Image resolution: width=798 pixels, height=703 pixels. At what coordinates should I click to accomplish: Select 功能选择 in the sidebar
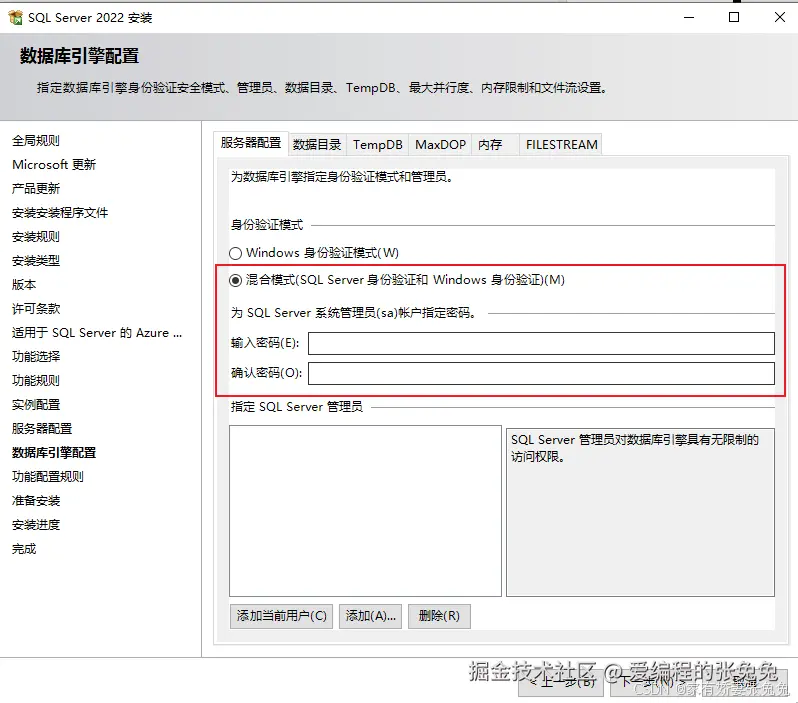point(36,356)
